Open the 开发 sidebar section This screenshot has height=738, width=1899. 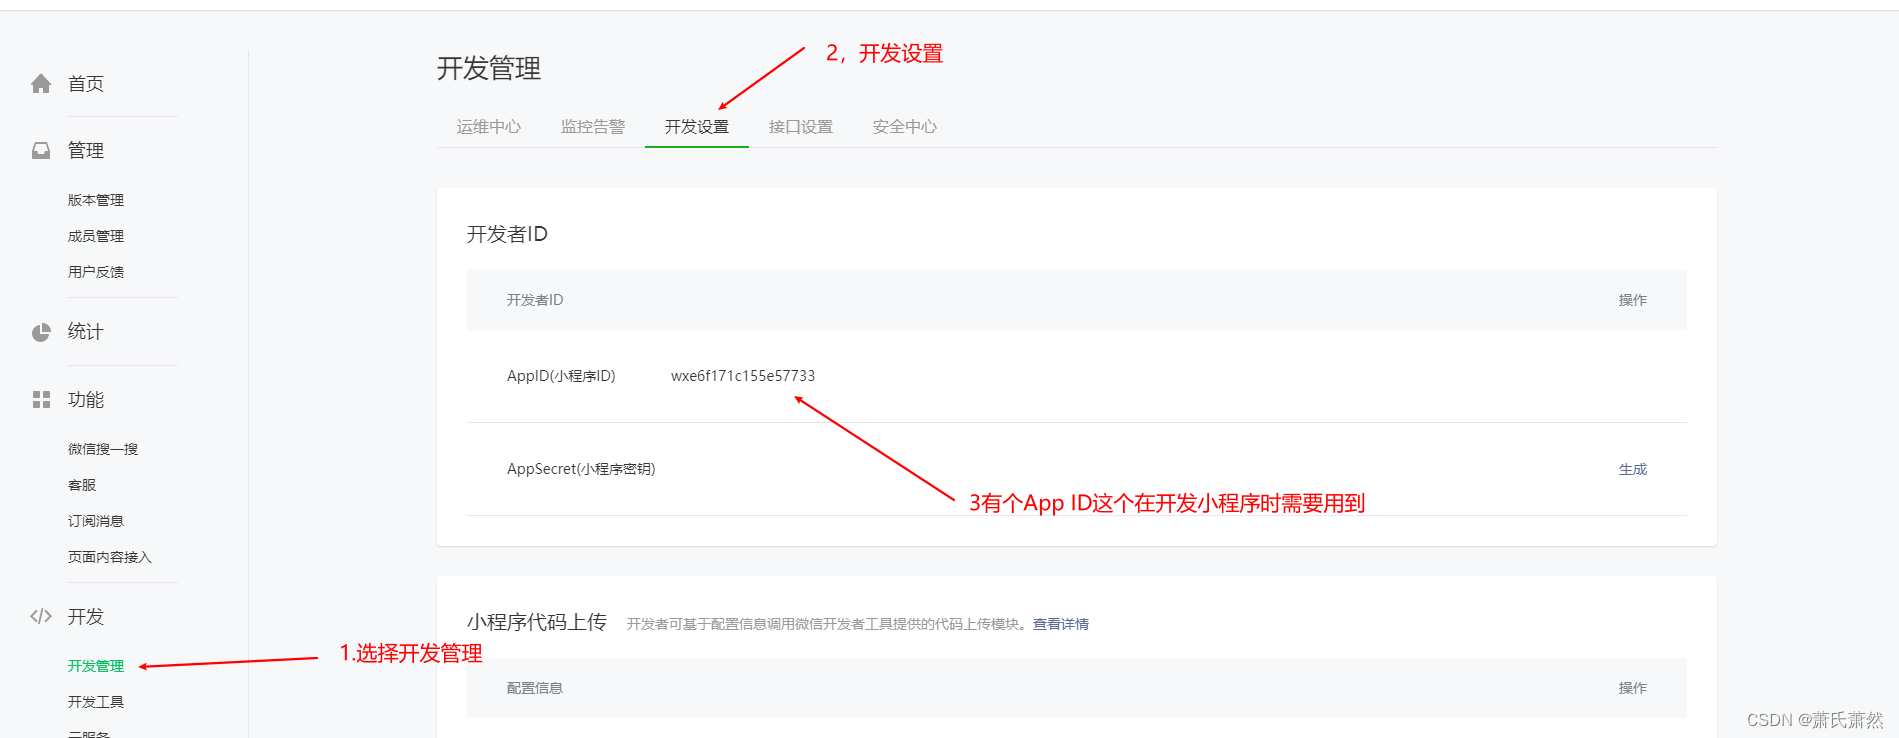pyautogui.click(x=86, y=617)
